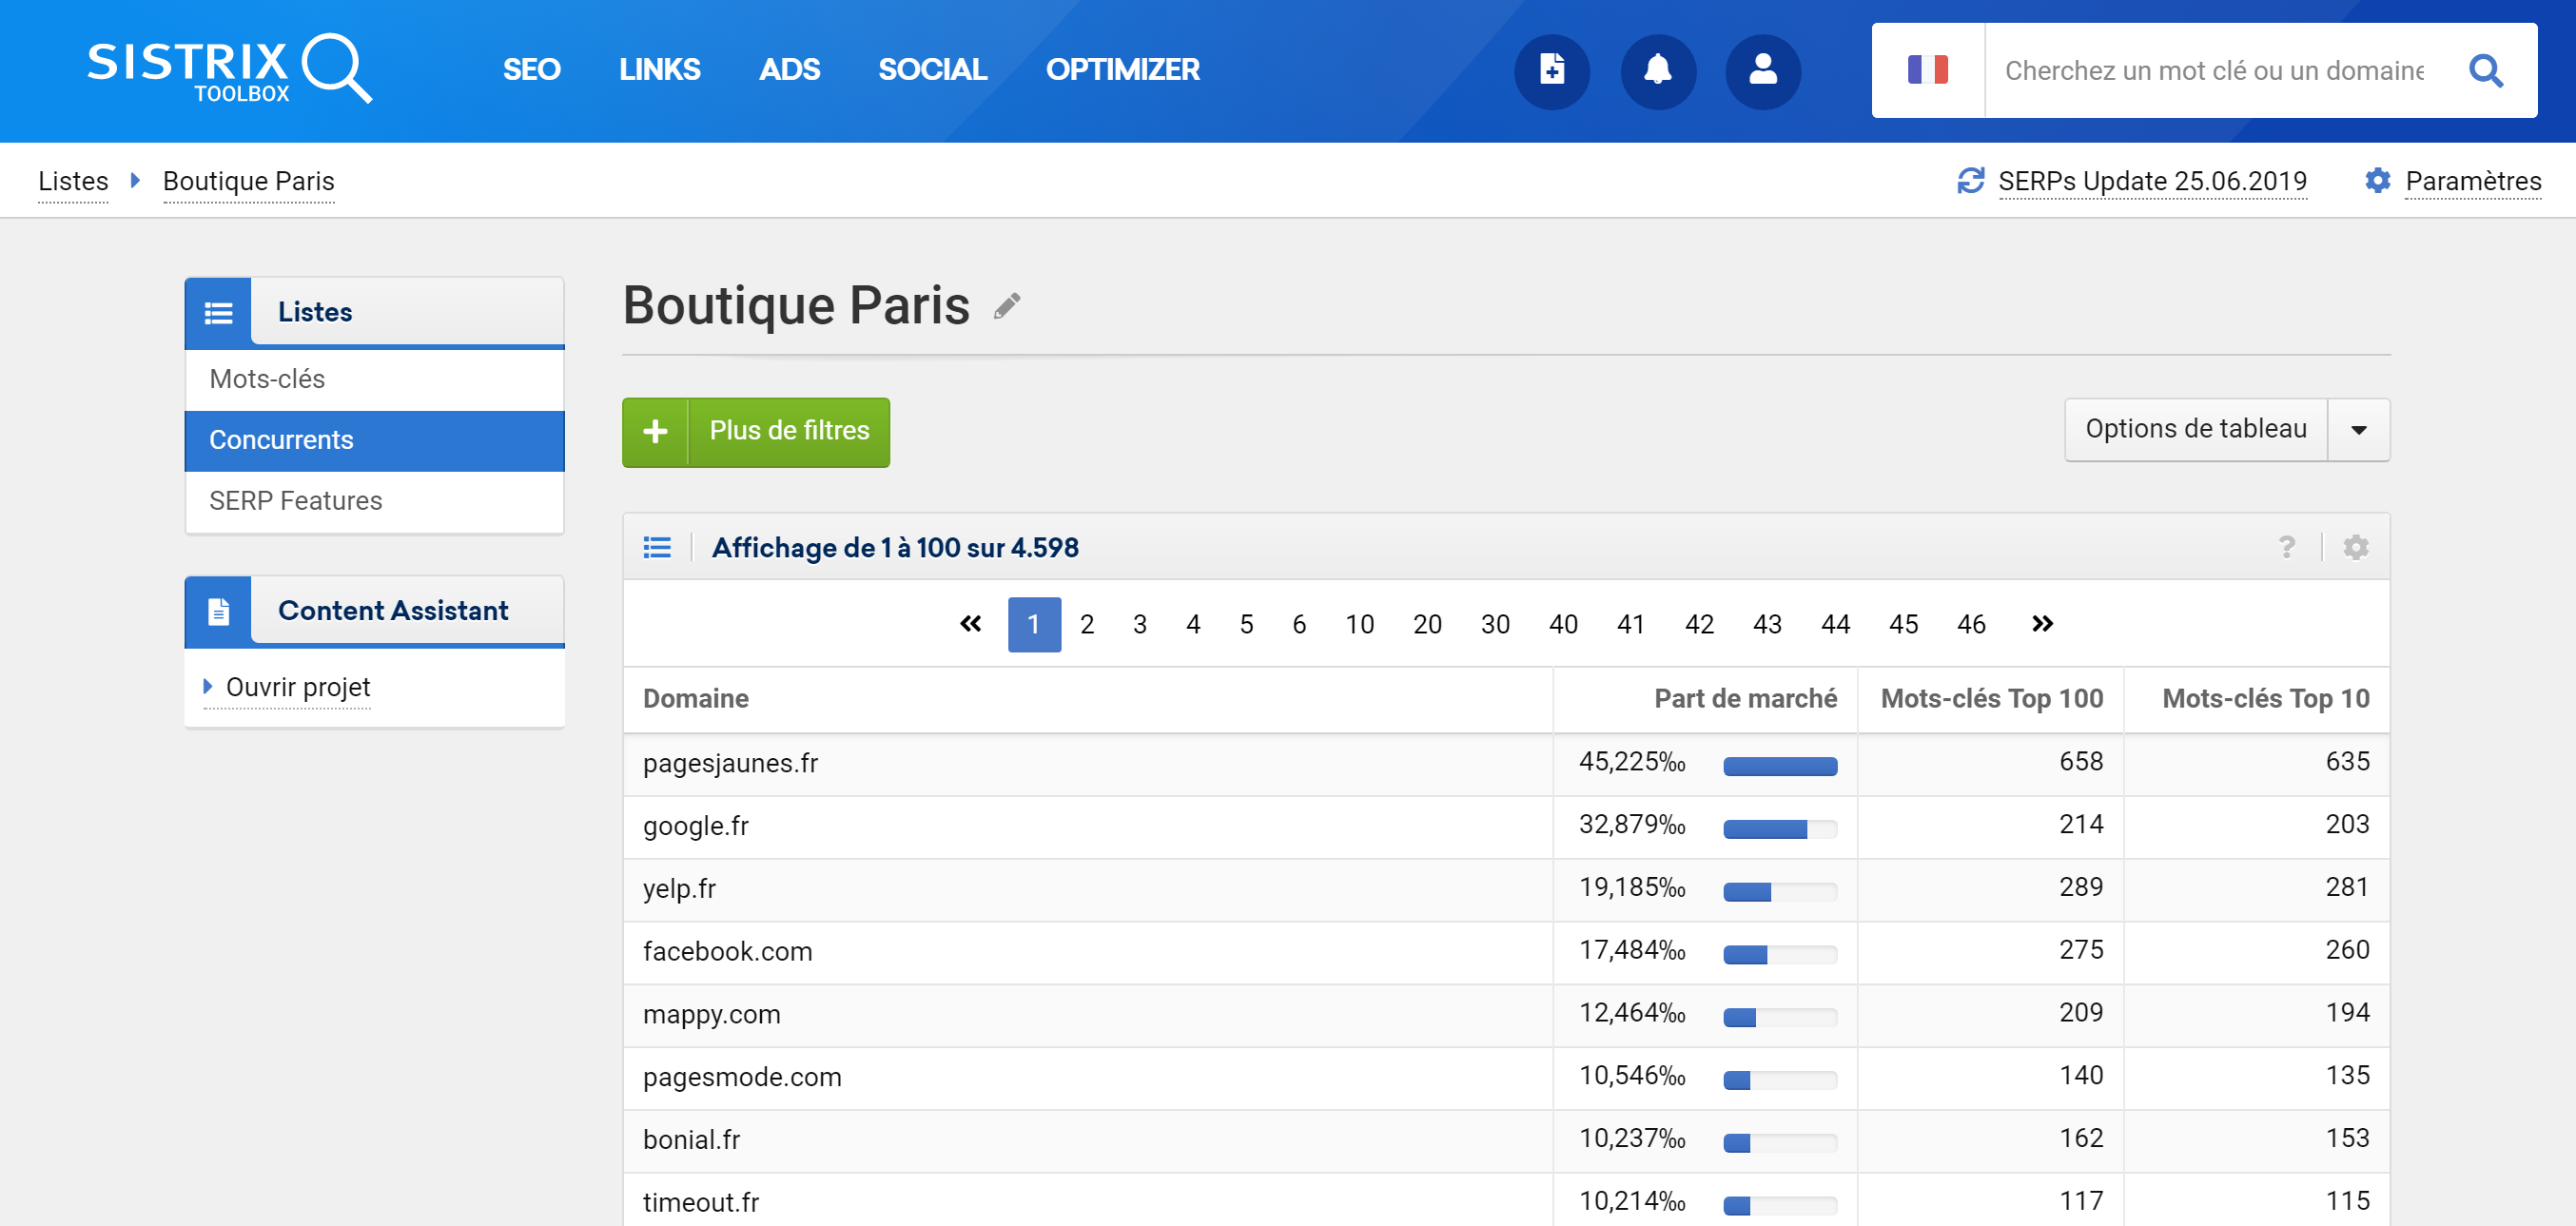Image resolution: width=2576 pixels, height=1226 pixels.
Task: Click the pagesmode.com domain row
Action: click(x=1506, y=1078)
